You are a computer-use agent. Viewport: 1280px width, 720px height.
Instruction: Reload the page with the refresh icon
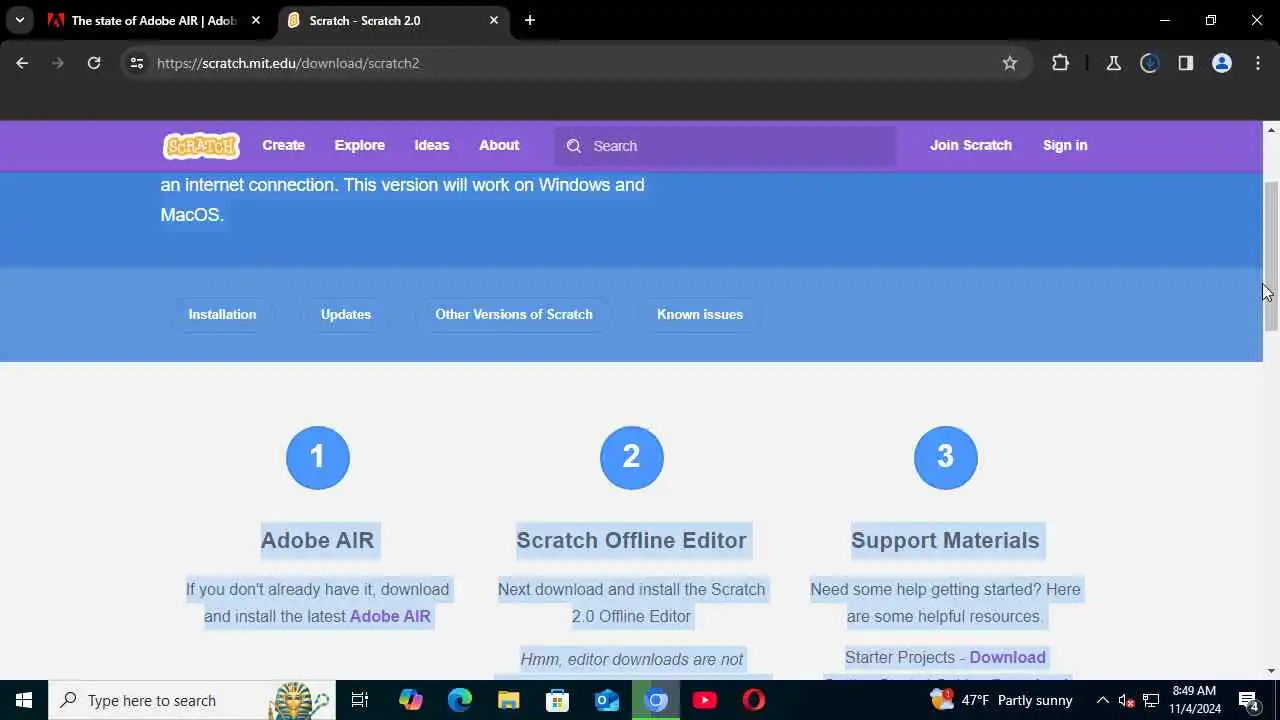tap(94, 63)
